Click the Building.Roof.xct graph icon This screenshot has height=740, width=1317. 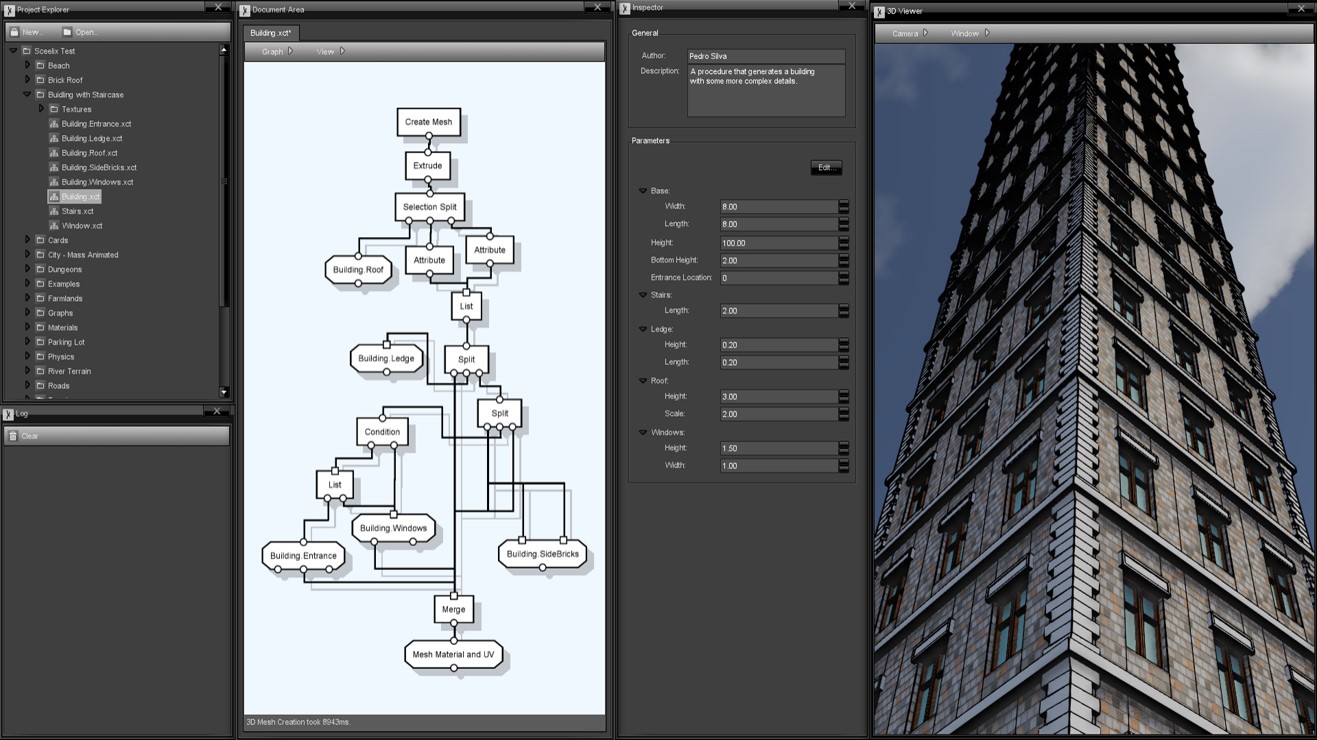click(54, 152)
